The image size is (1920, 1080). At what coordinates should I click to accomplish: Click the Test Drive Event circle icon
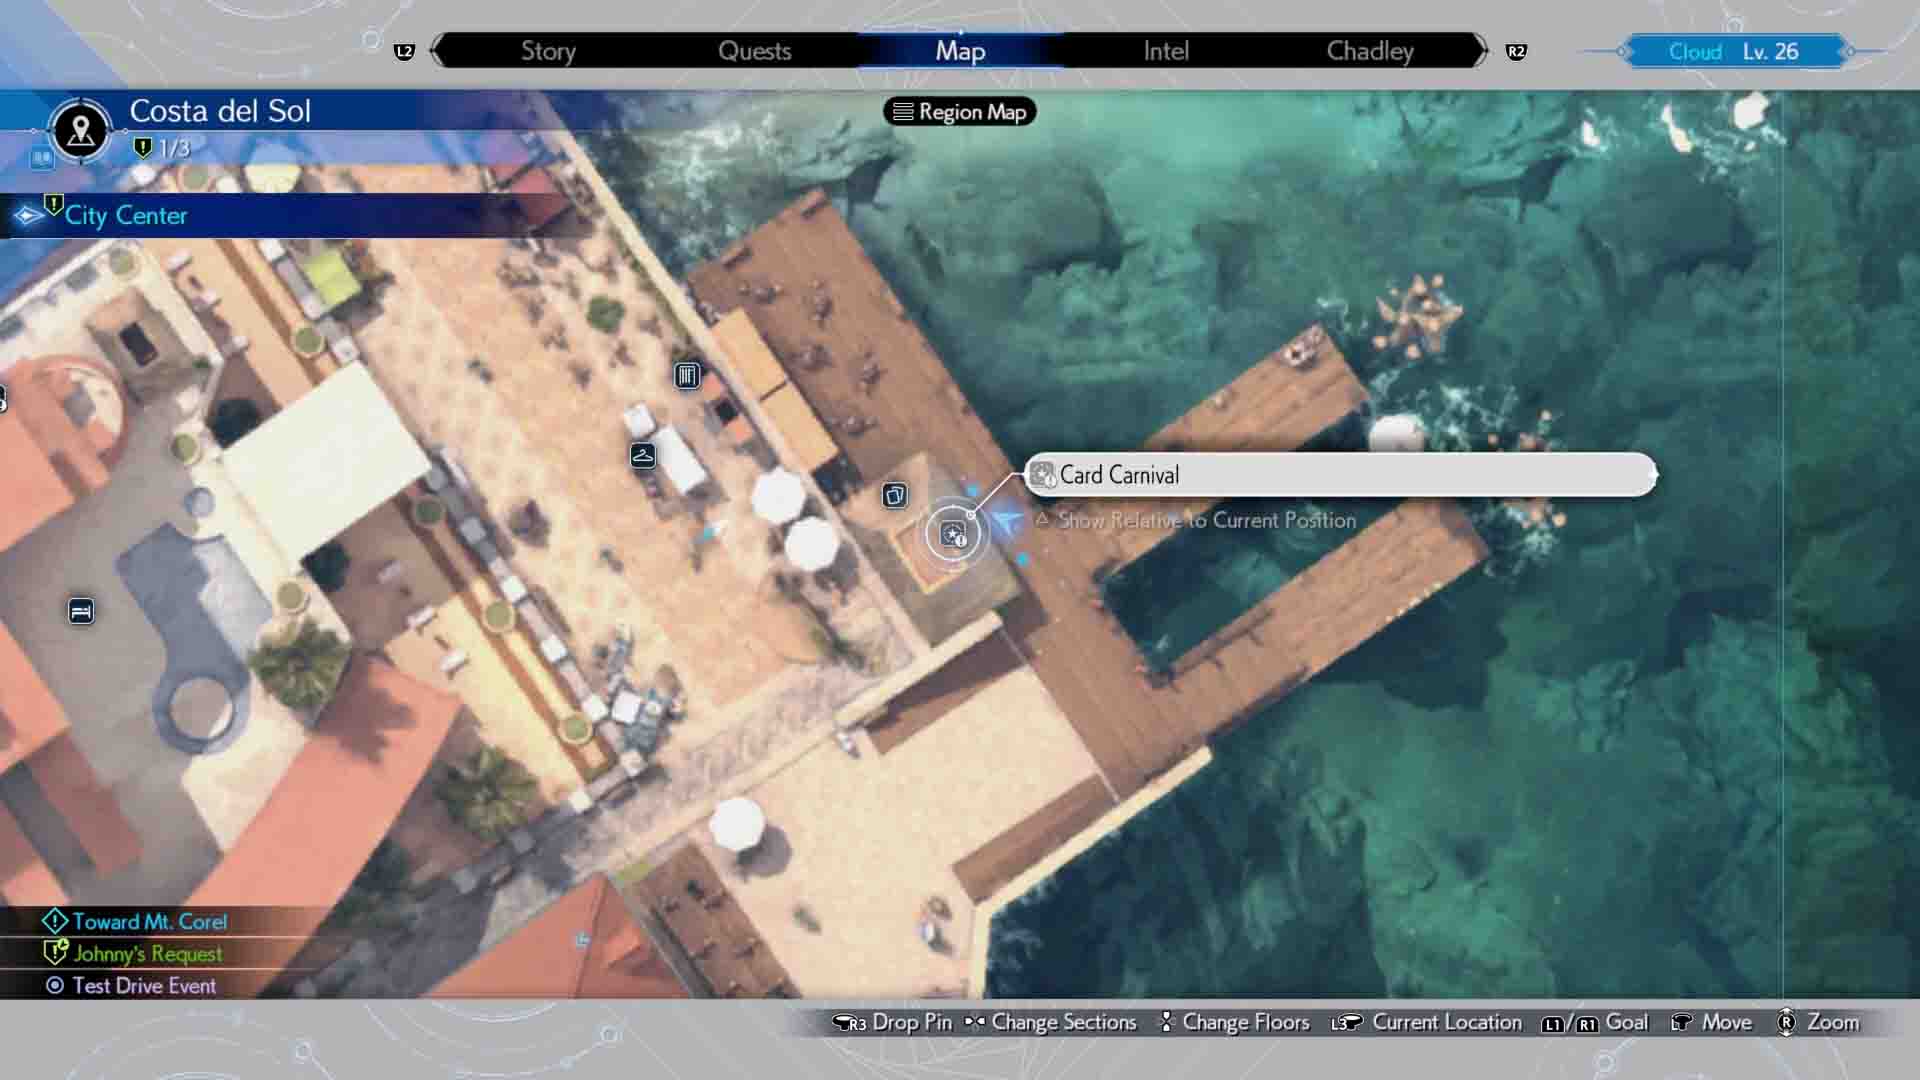click(55, 986)
